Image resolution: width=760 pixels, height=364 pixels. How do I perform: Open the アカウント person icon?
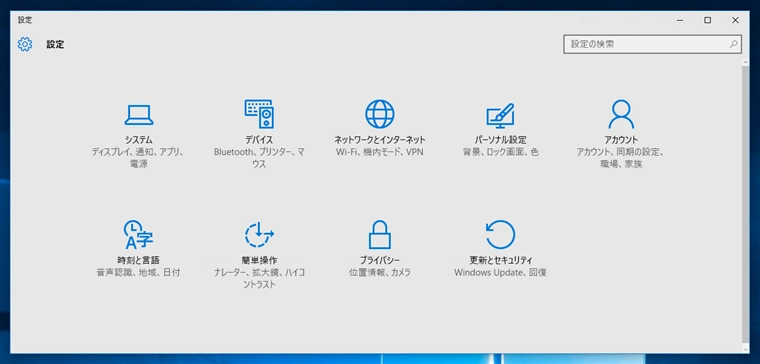coord(621,114)
